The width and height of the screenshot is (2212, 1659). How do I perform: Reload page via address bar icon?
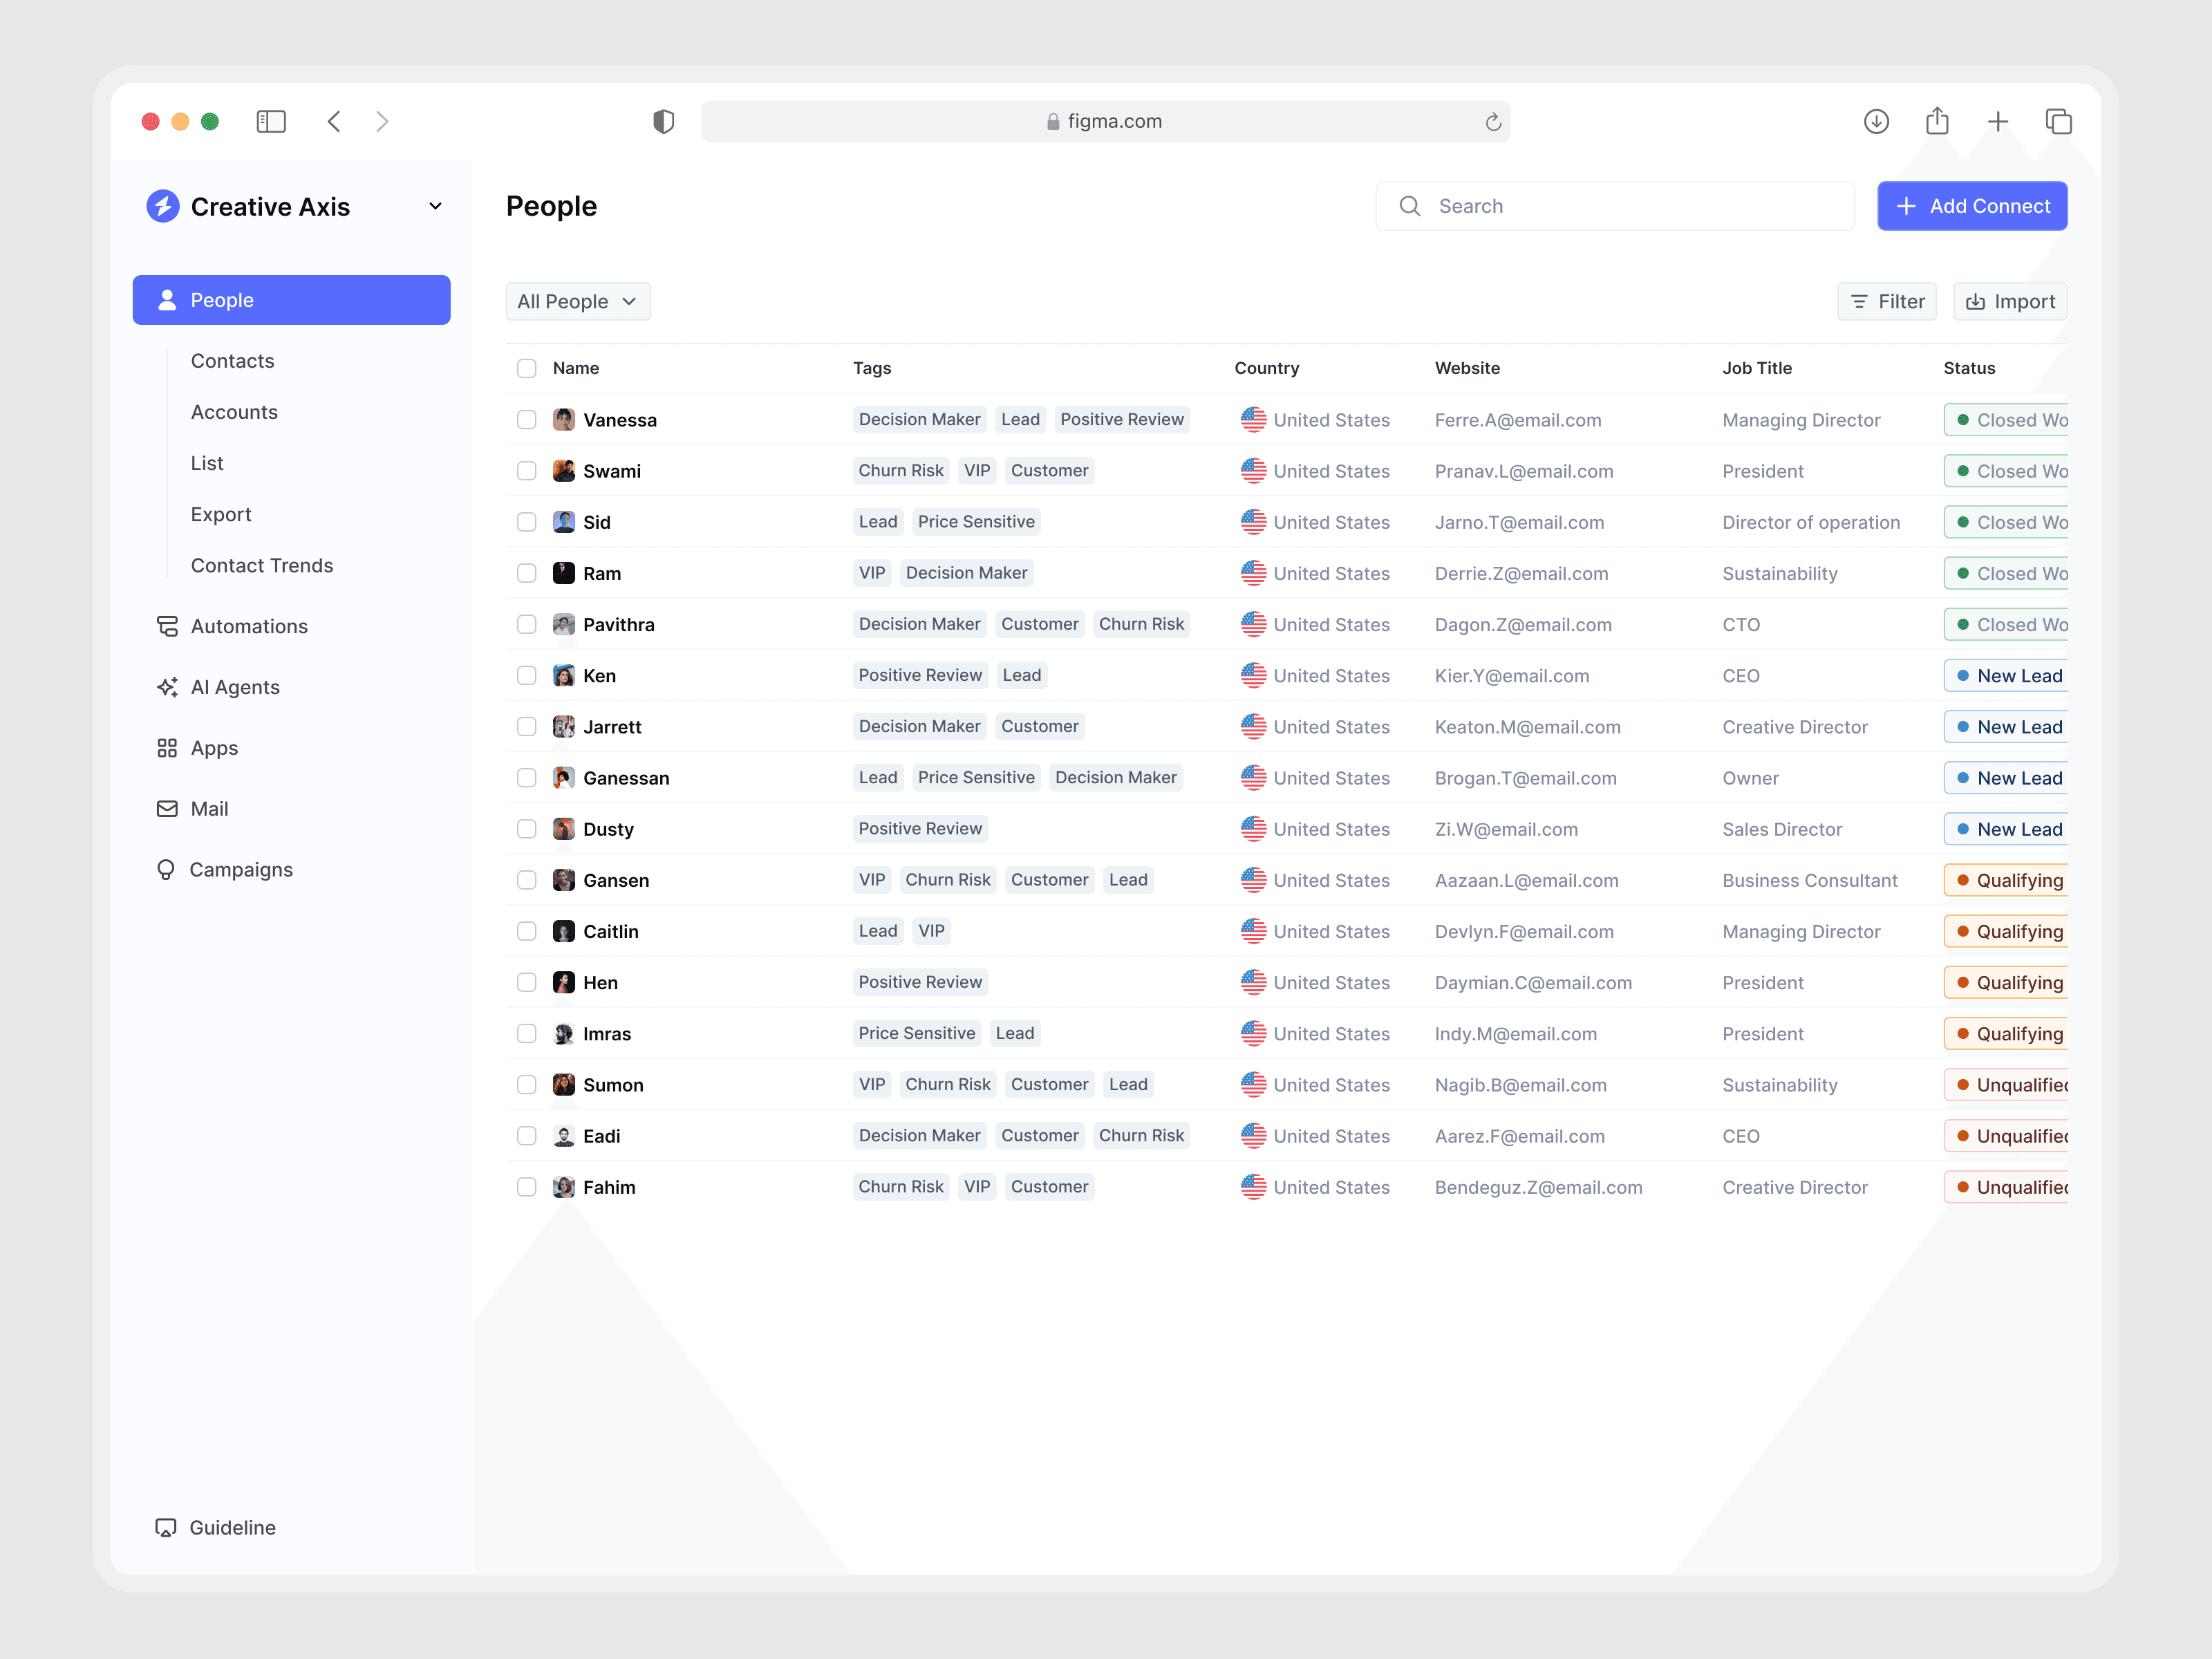(1492, 121)
